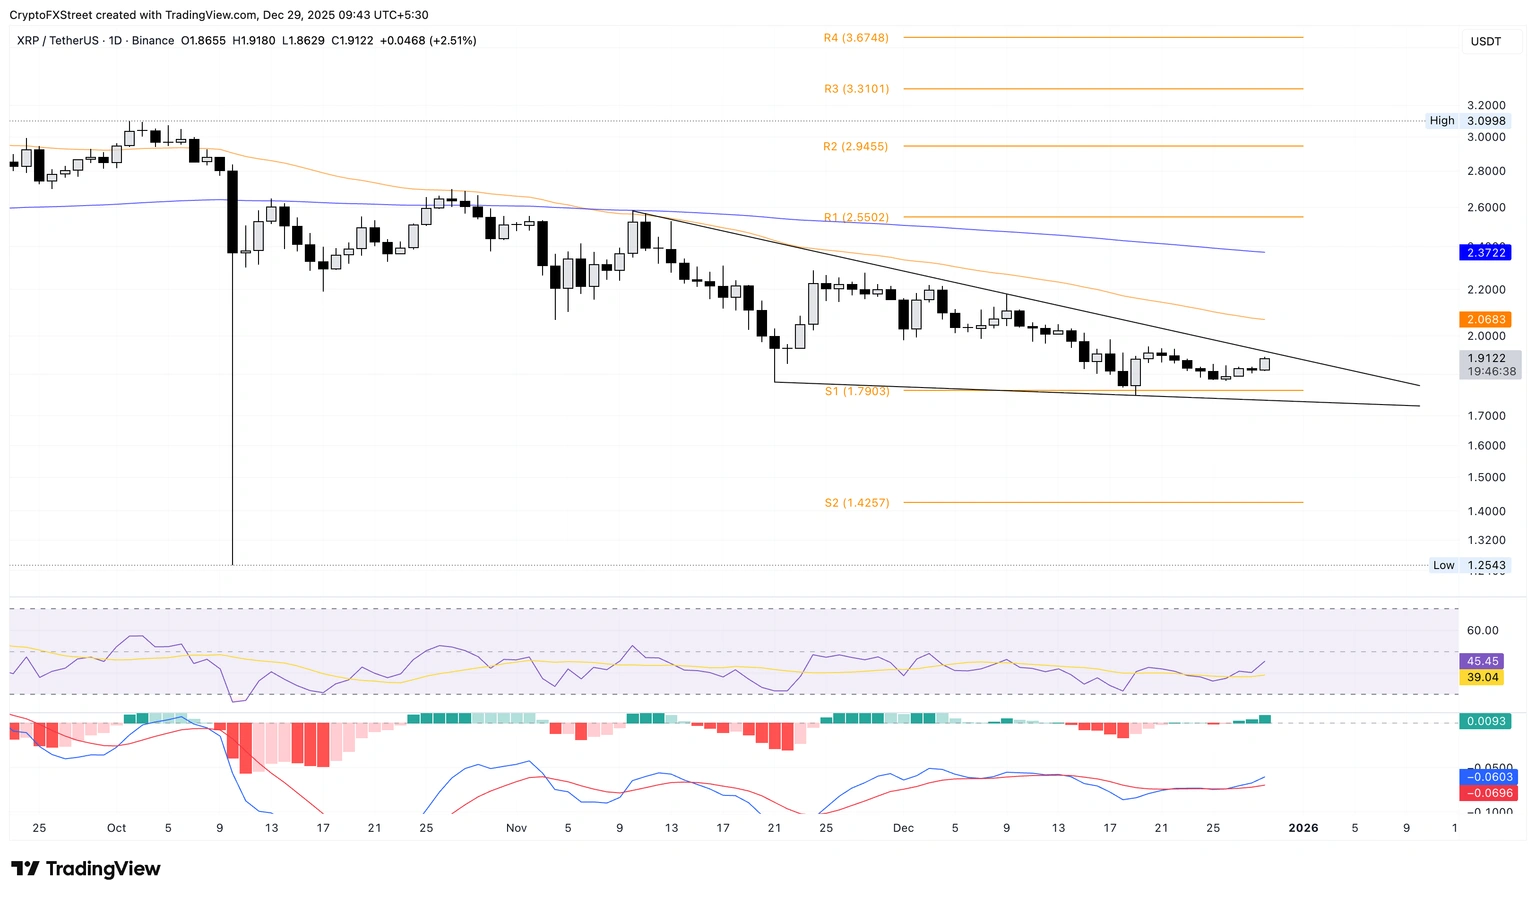Click the 2026 label on time axis
The width and height of the screenshot is (1536, 897).
coord(1303,828)
